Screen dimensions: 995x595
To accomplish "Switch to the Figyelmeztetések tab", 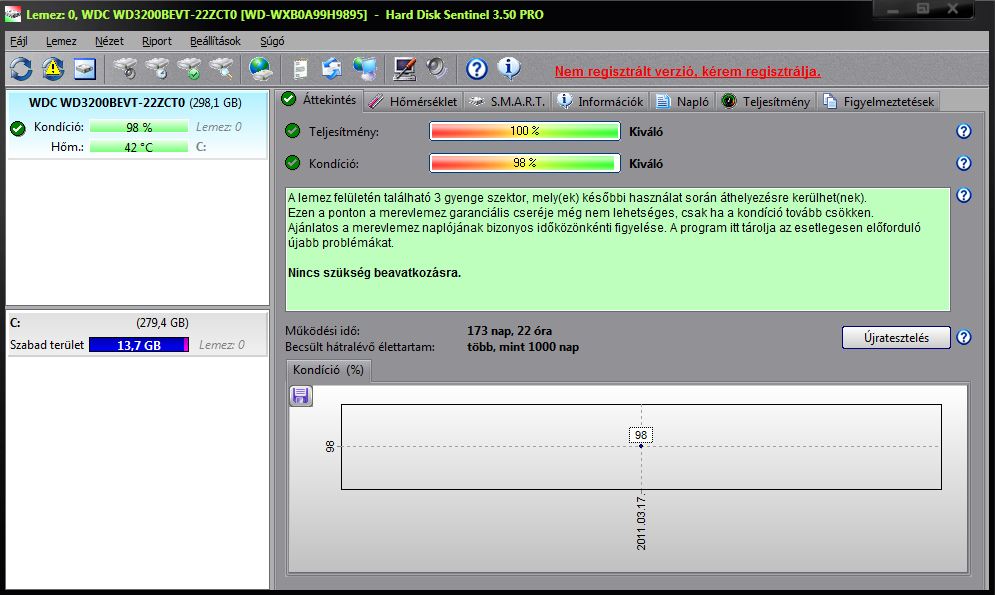I will (879, 101).
